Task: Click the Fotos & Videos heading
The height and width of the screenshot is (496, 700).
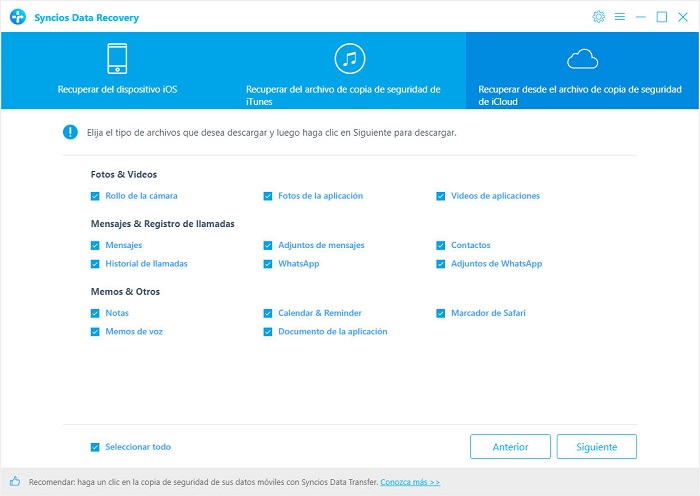Action: [124, 174]
